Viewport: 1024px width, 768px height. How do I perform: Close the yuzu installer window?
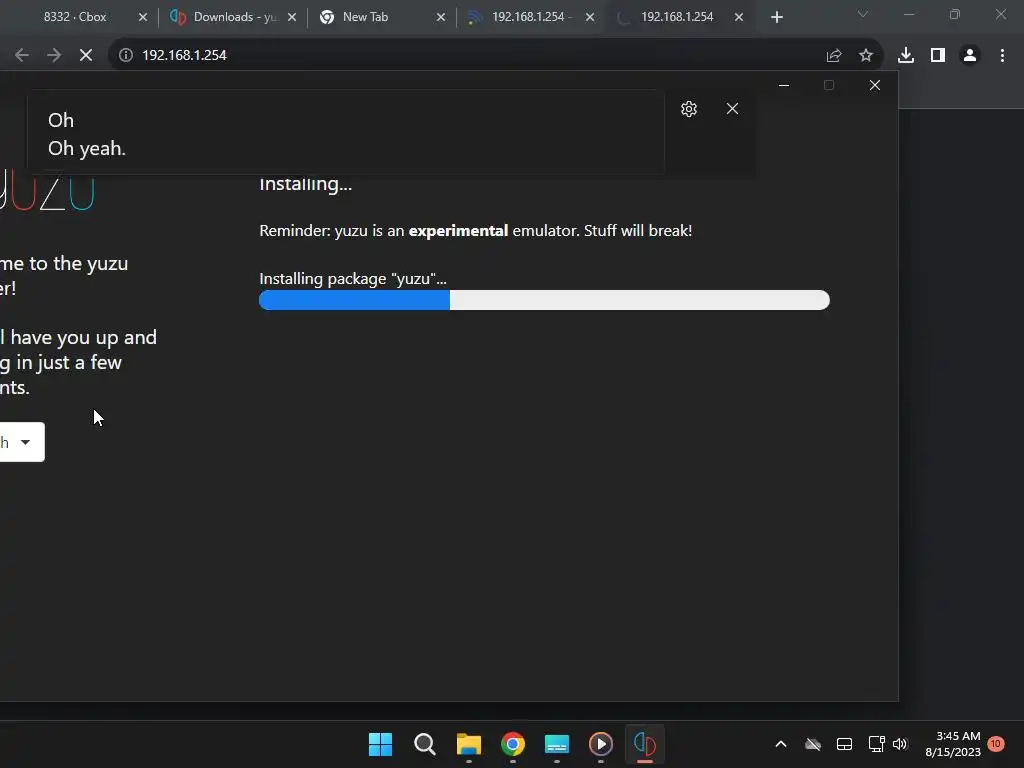(874, 85)
